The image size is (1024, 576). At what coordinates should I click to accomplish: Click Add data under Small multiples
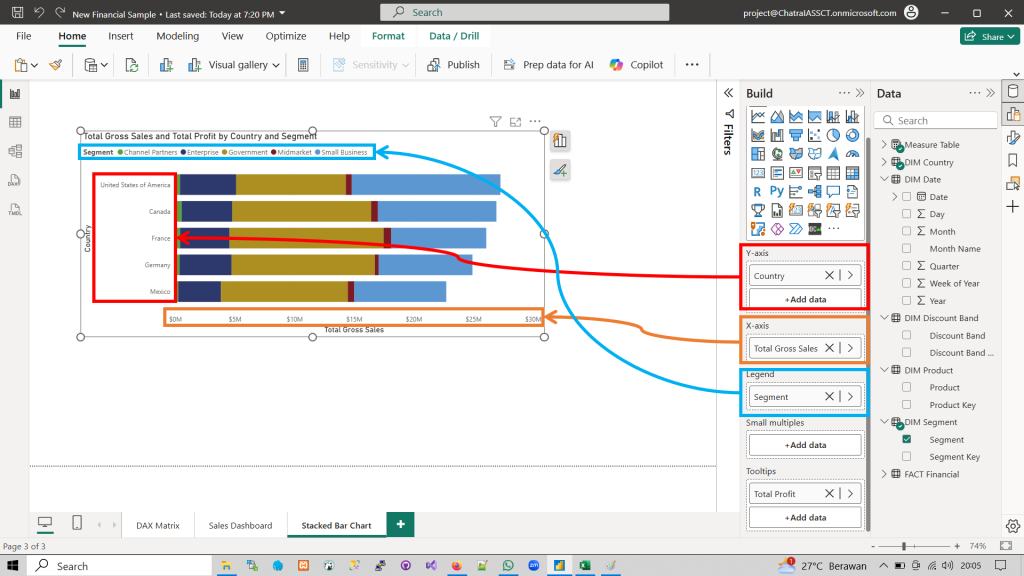(x=805, y=444)
